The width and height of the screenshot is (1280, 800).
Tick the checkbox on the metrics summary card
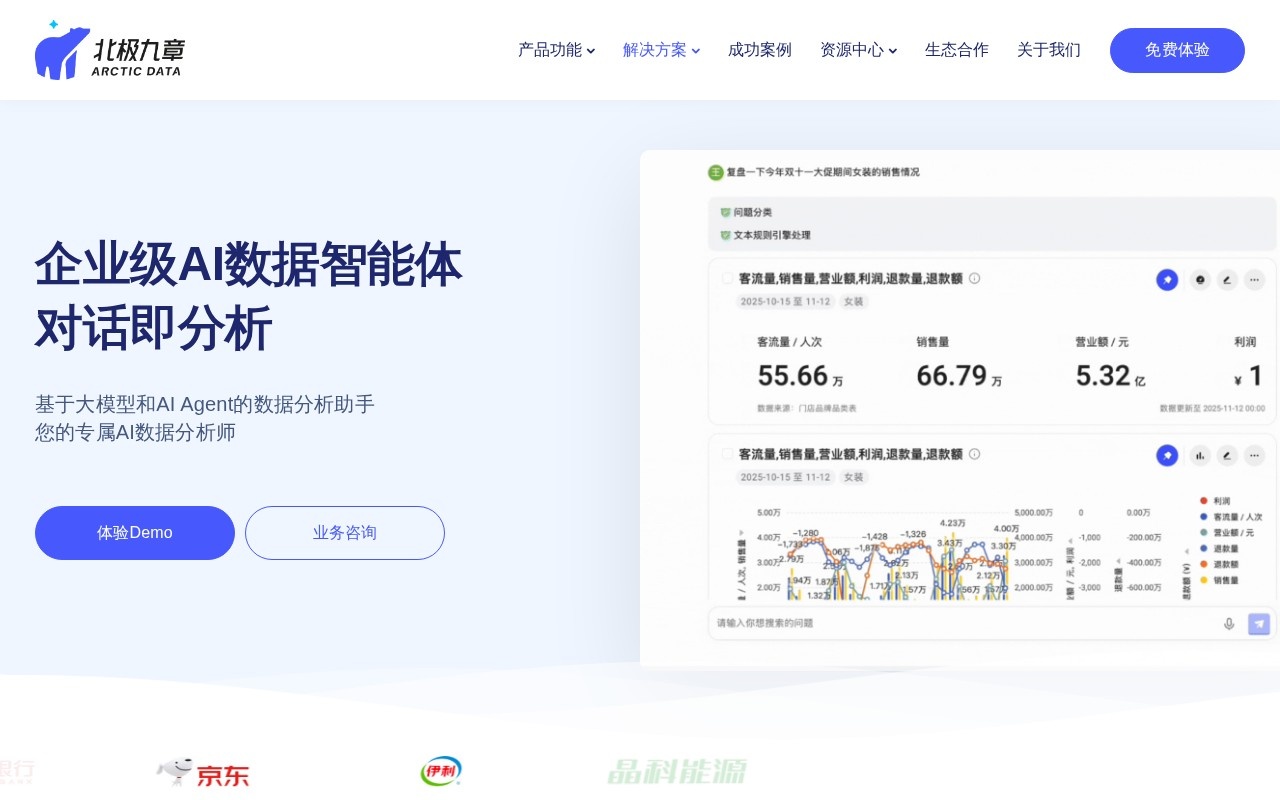[727, 279]
